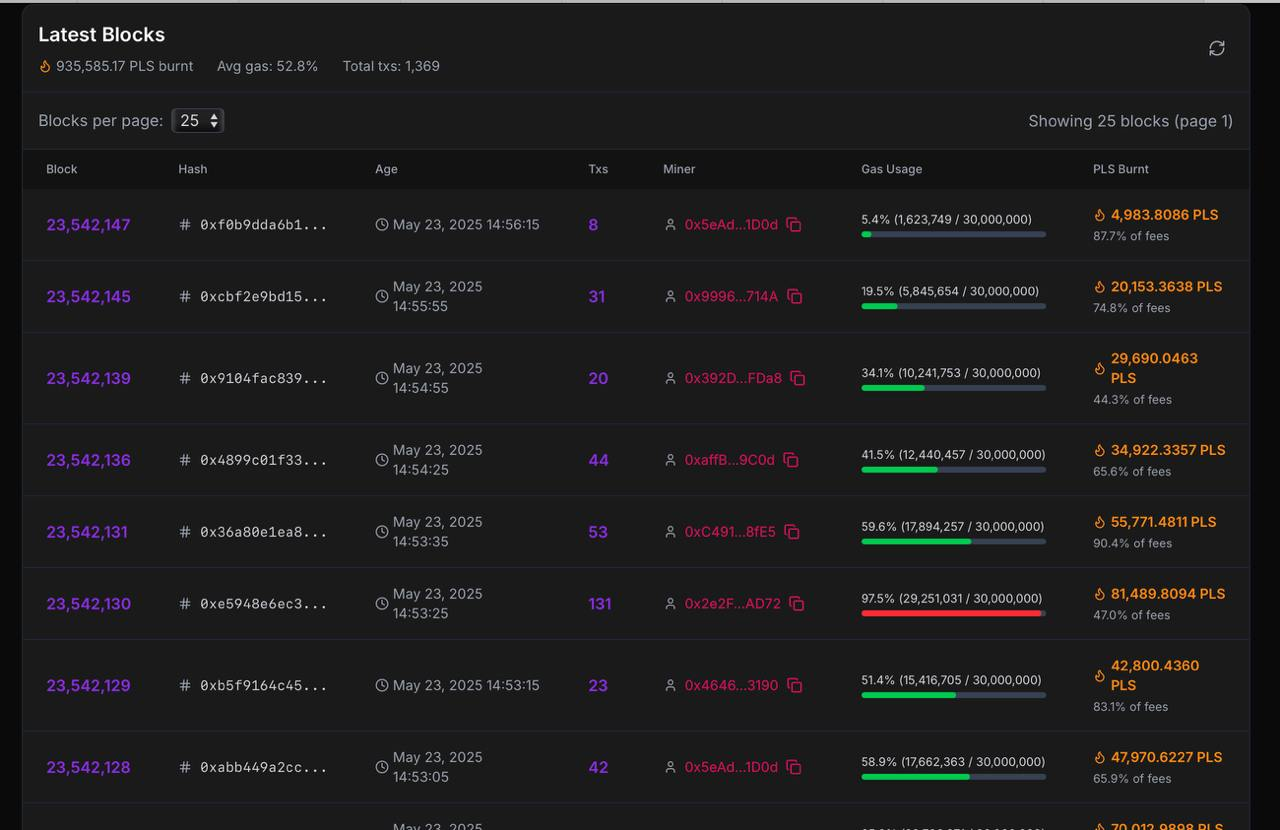Click the Miner column header
This screenshot has height=830, width=1280.
pyautogui.click(x=679, y=169)
